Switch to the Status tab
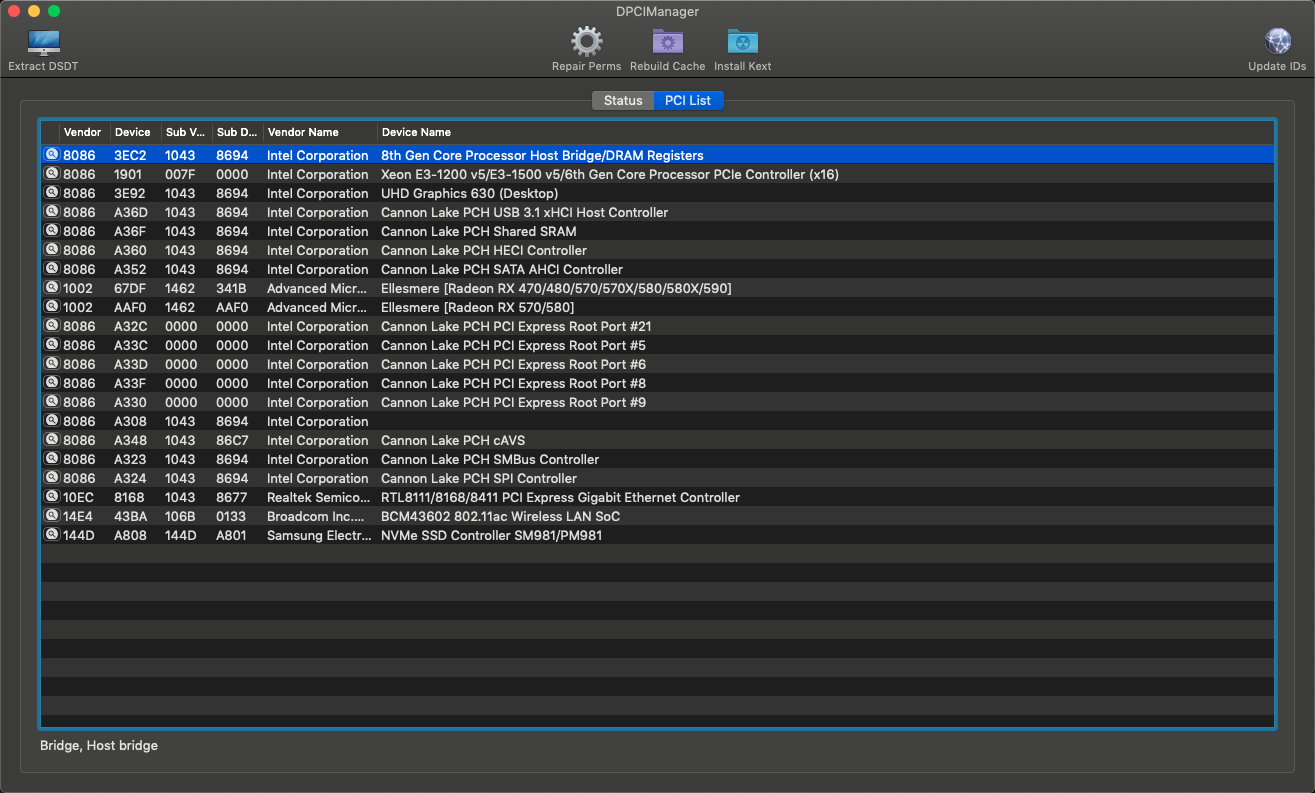The width and height of the screenshot is (1315, 793). pos(622,101)
